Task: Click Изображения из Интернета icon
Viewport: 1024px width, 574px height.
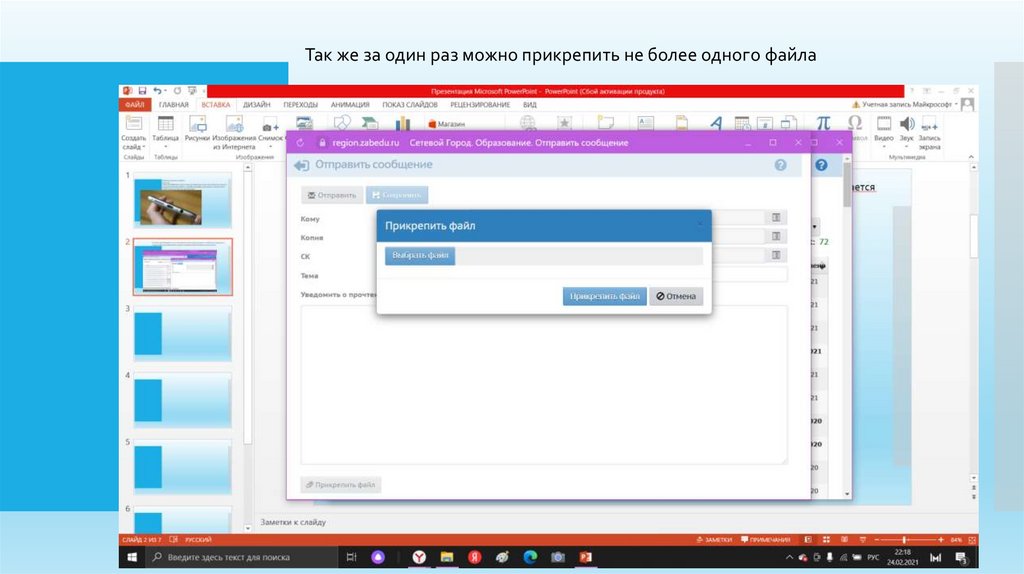Action: pyautogui.click(x=234, y=124)
